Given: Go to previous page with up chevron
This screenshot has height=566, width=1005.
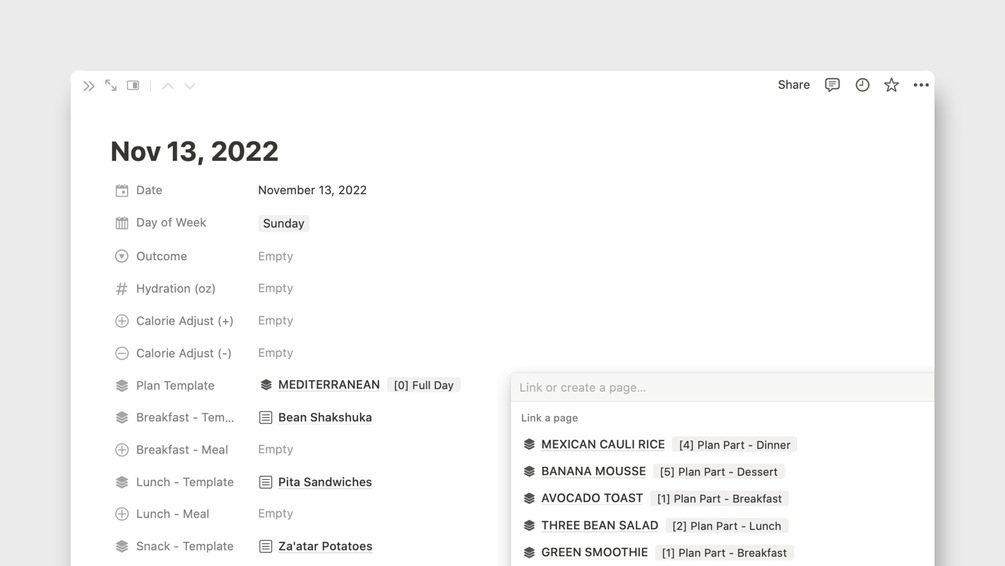Looking at the screenshot, I should tap(168, 86).
